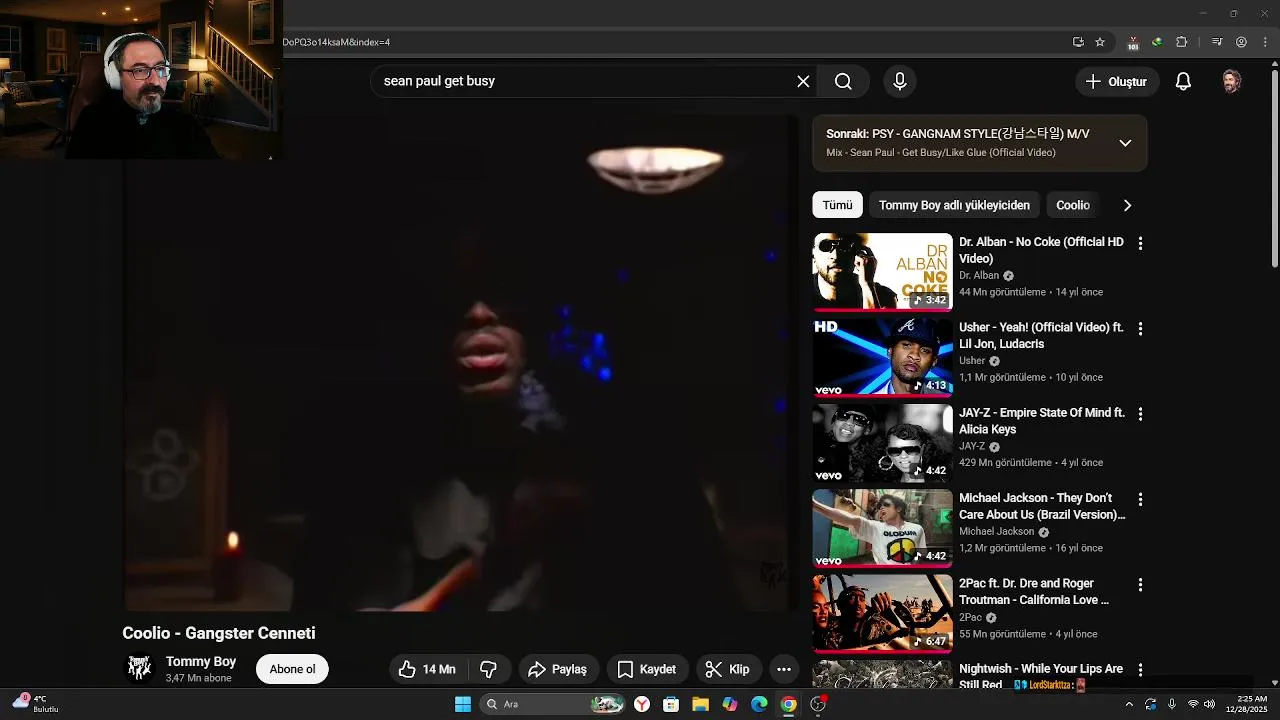Select the Tümü filter chip
Screen dimensions: 1280x720
tap(837, 205)
